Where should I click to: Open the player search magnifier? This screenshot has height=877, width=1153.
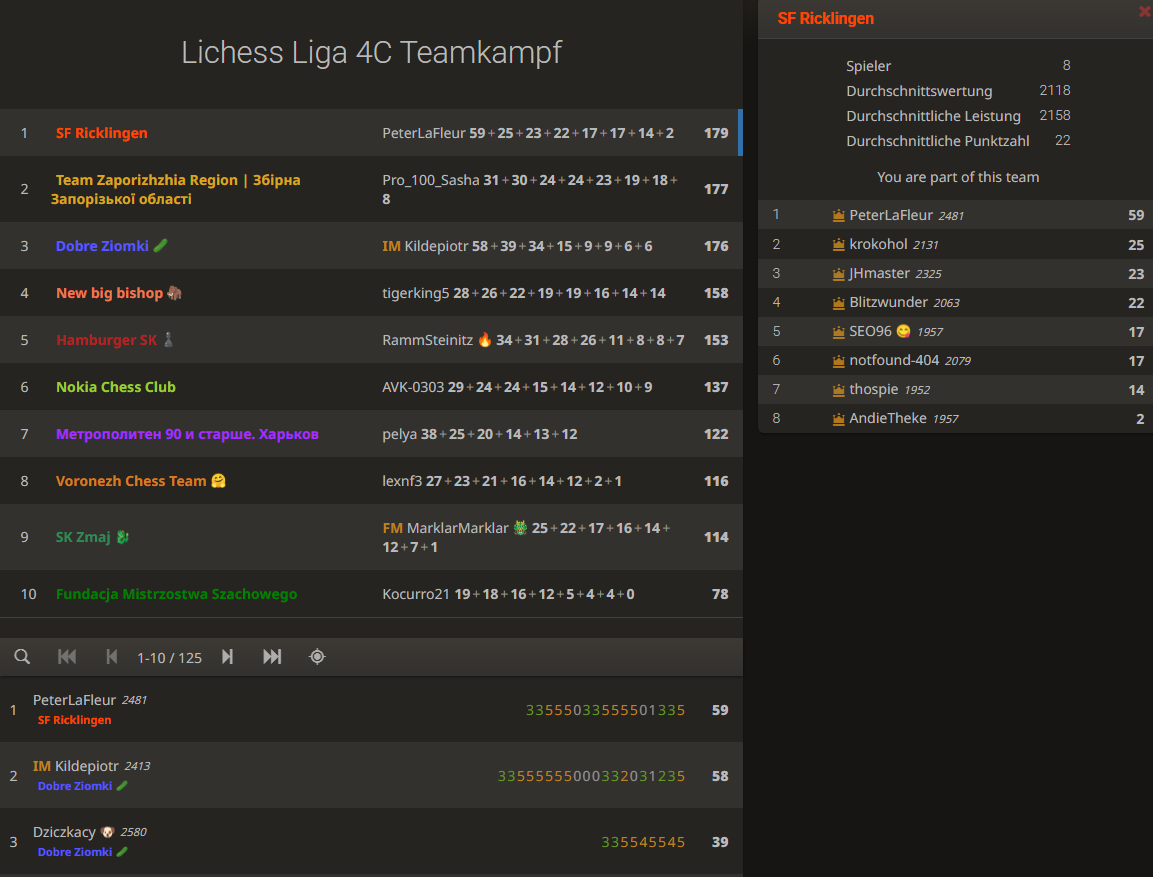22,657
